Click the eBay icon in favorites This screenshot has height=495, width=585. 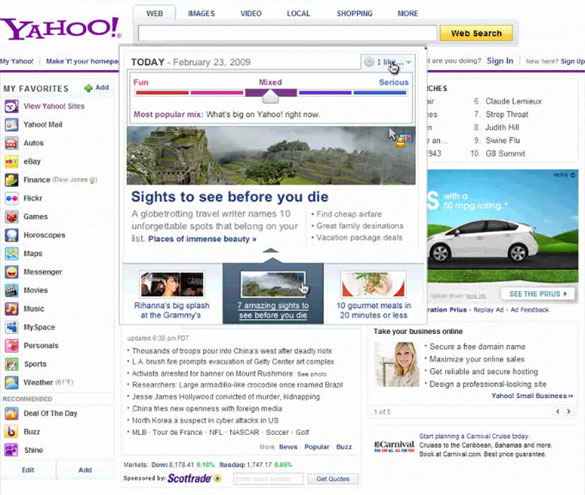click(12, 162)
